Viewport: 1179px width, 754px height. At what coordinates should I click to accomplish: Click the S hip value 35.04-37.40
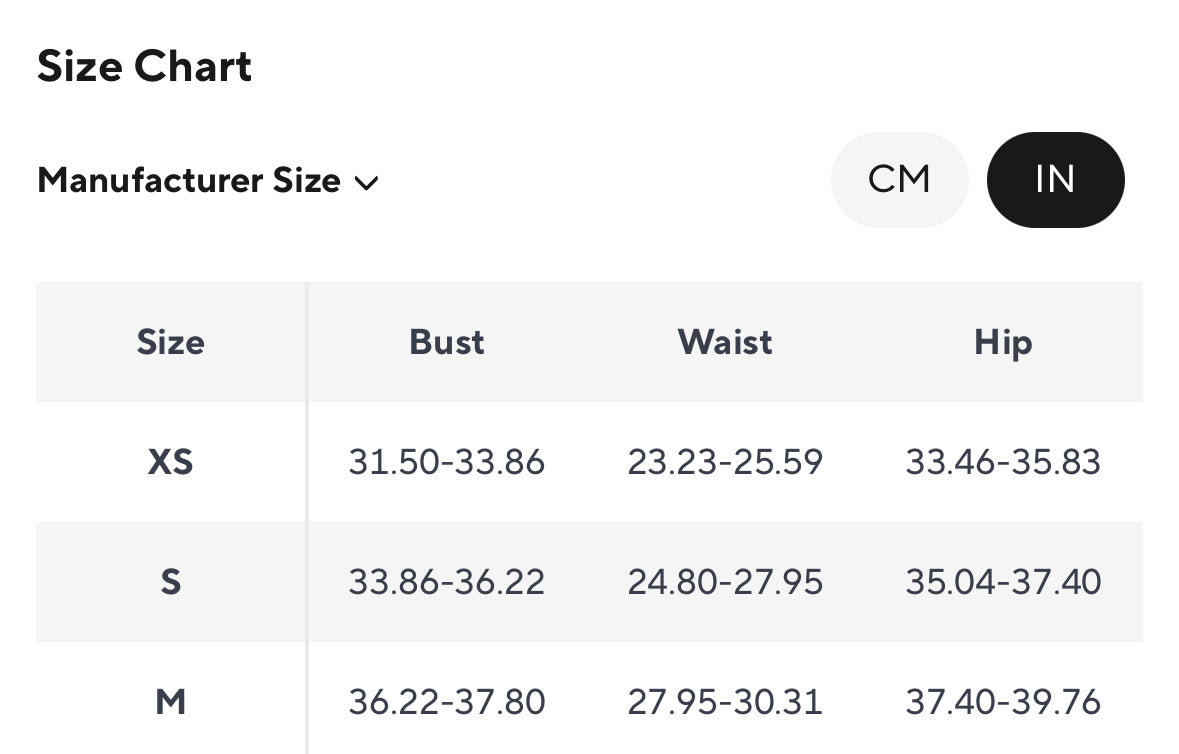coord(1003,582)
